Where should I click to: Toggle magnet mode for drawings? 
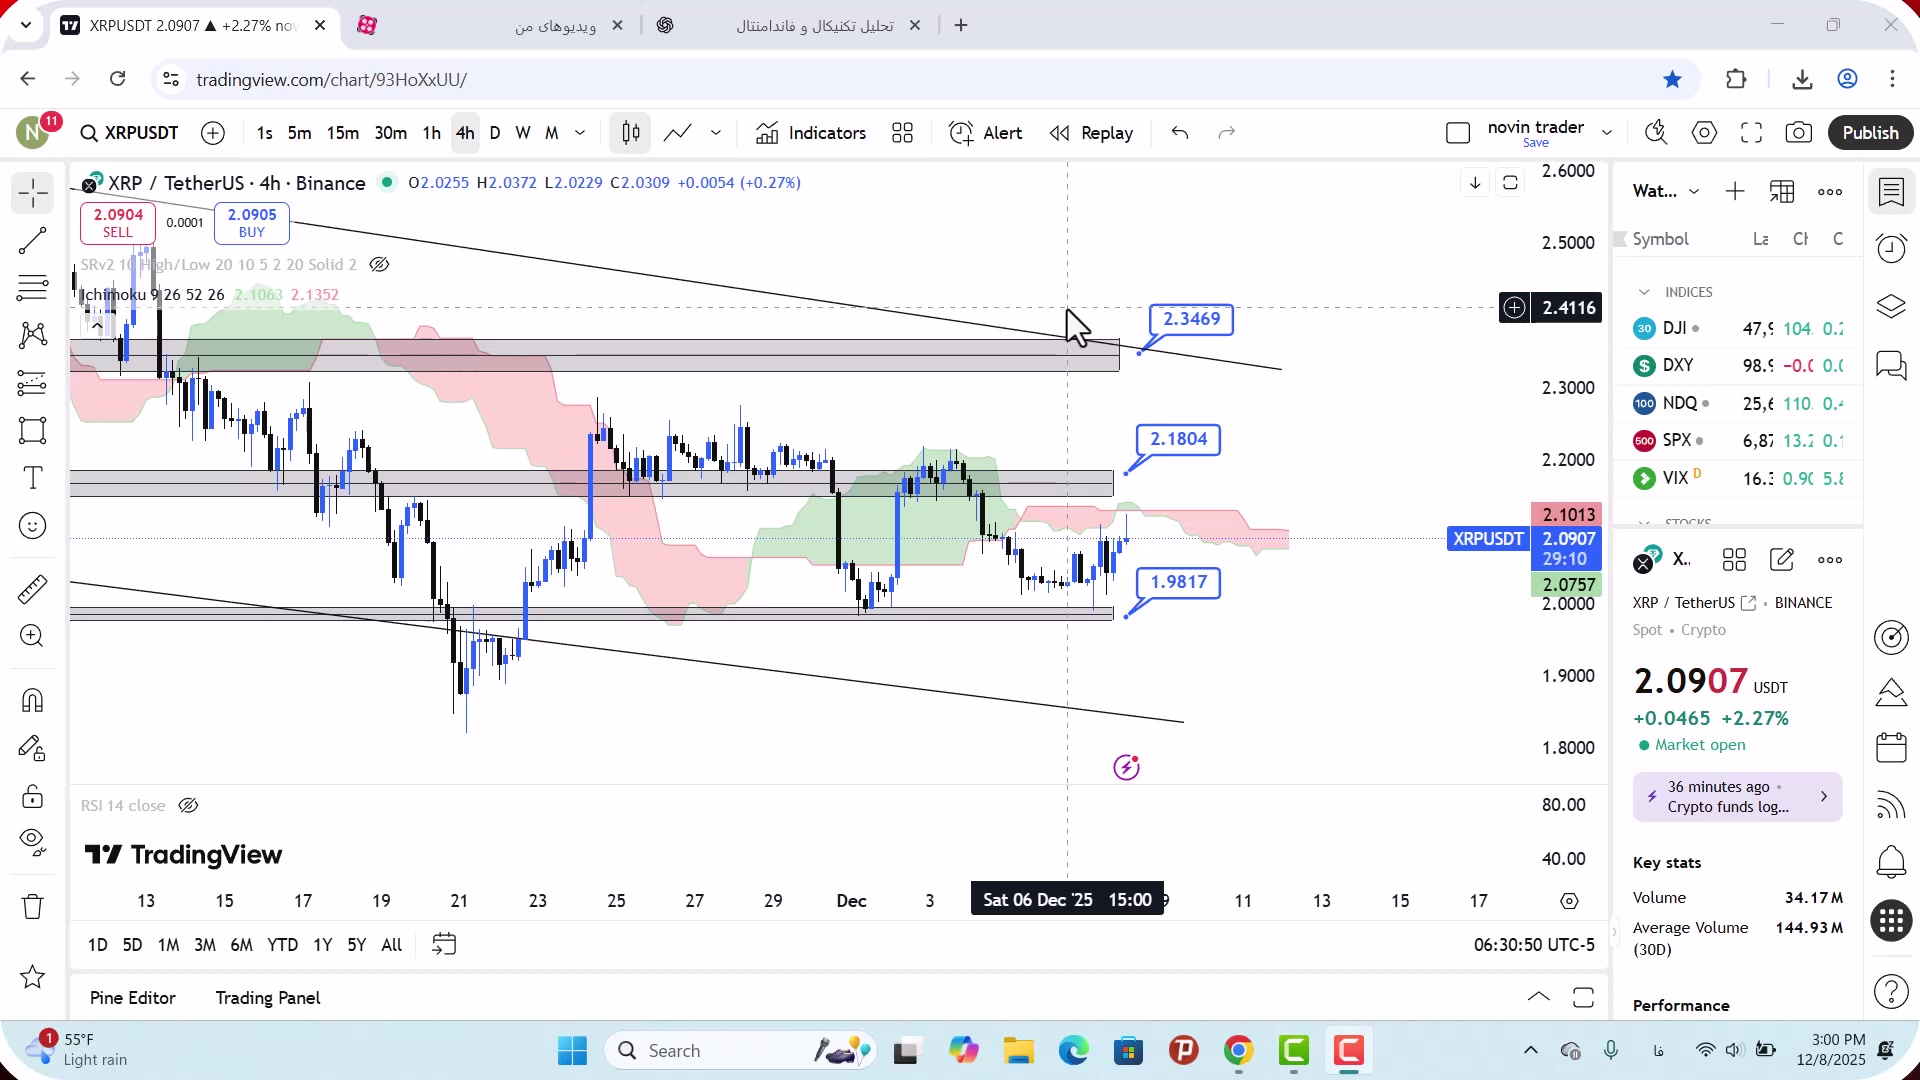(x=32, y=700)
